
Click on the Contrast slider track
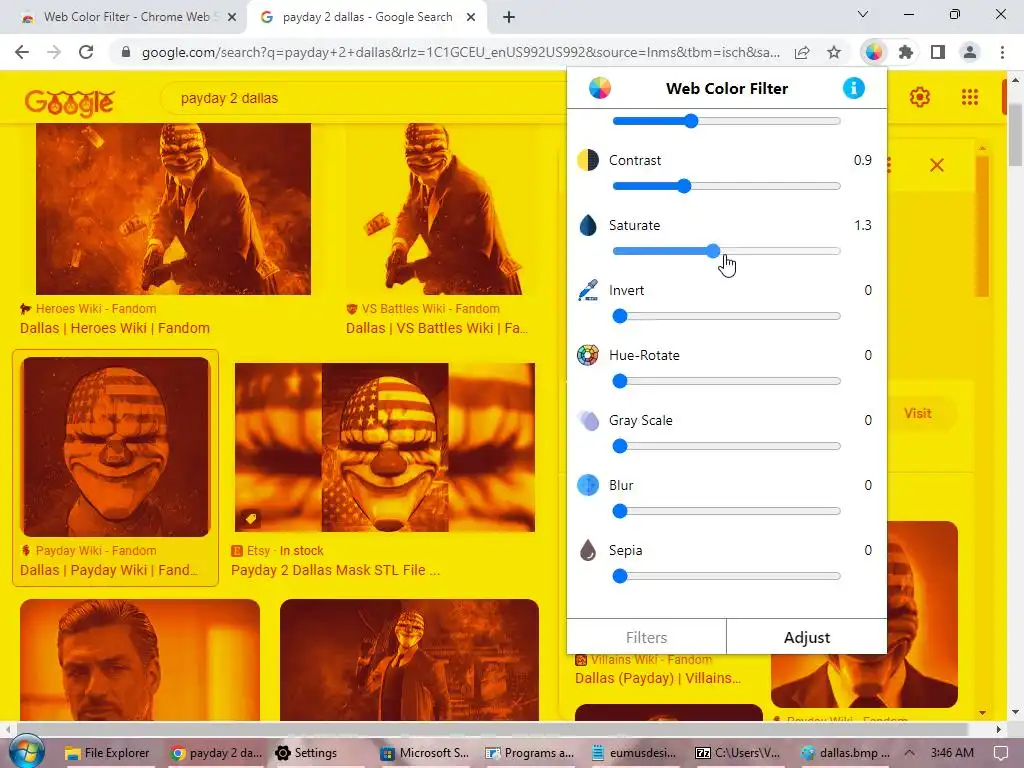click(x=726, y=186)
